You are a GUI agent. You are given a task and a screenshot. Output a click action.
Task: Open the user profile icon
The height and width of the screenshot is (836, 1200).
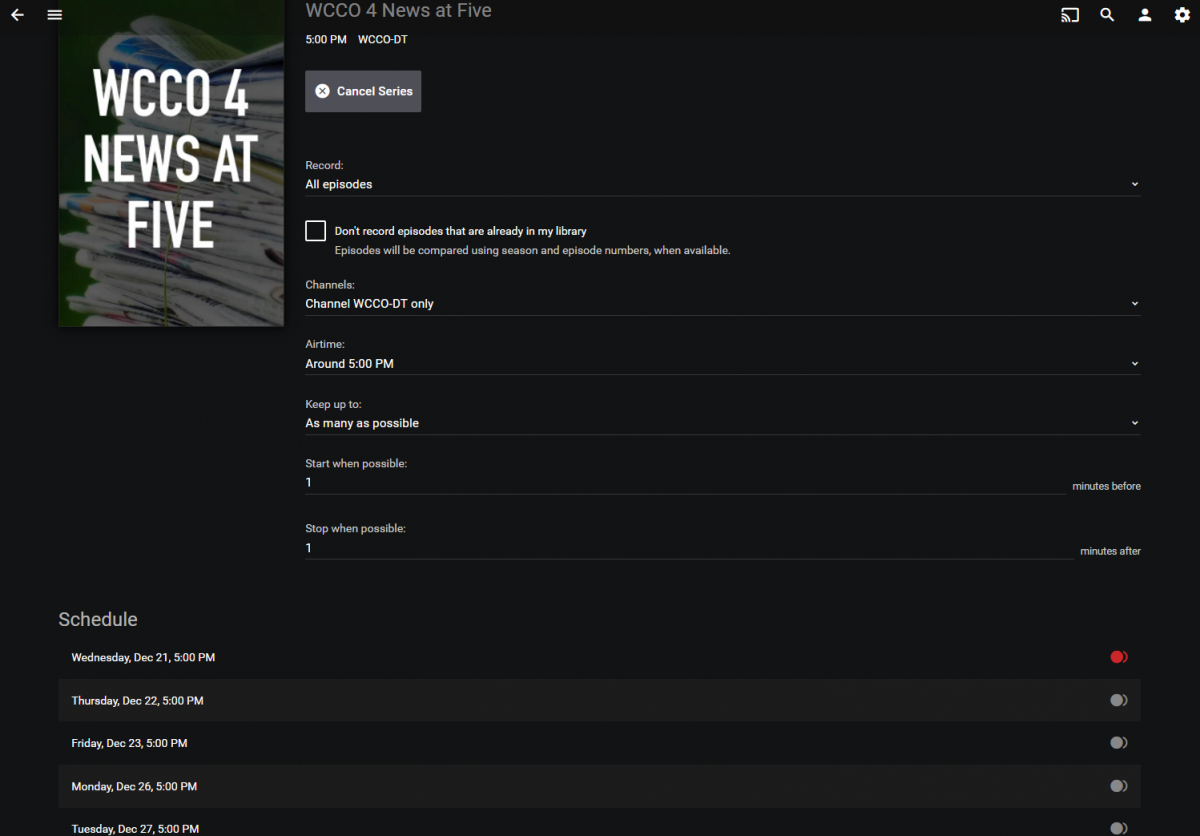[x=1145, y=15]
